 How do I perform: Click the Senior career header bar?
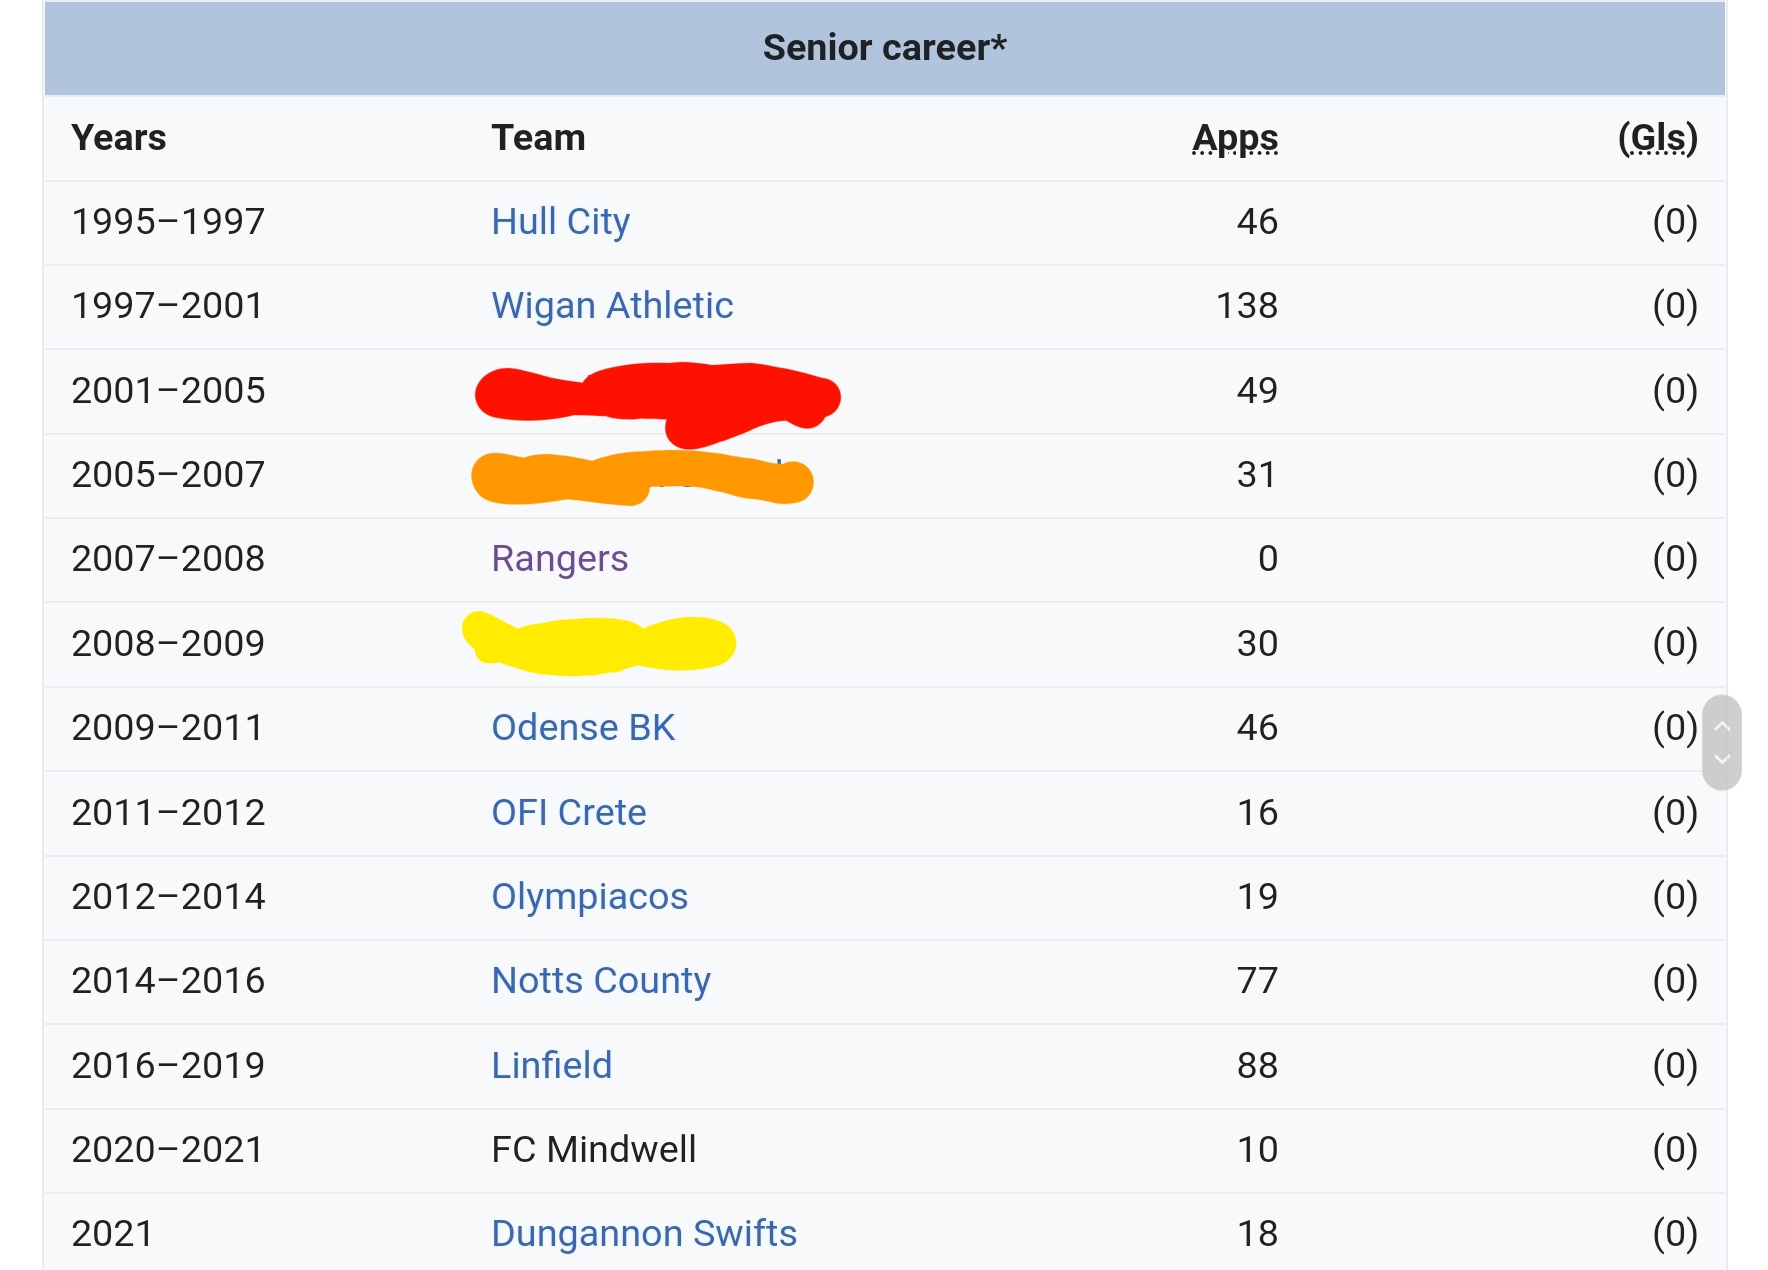tap(884, 48)
